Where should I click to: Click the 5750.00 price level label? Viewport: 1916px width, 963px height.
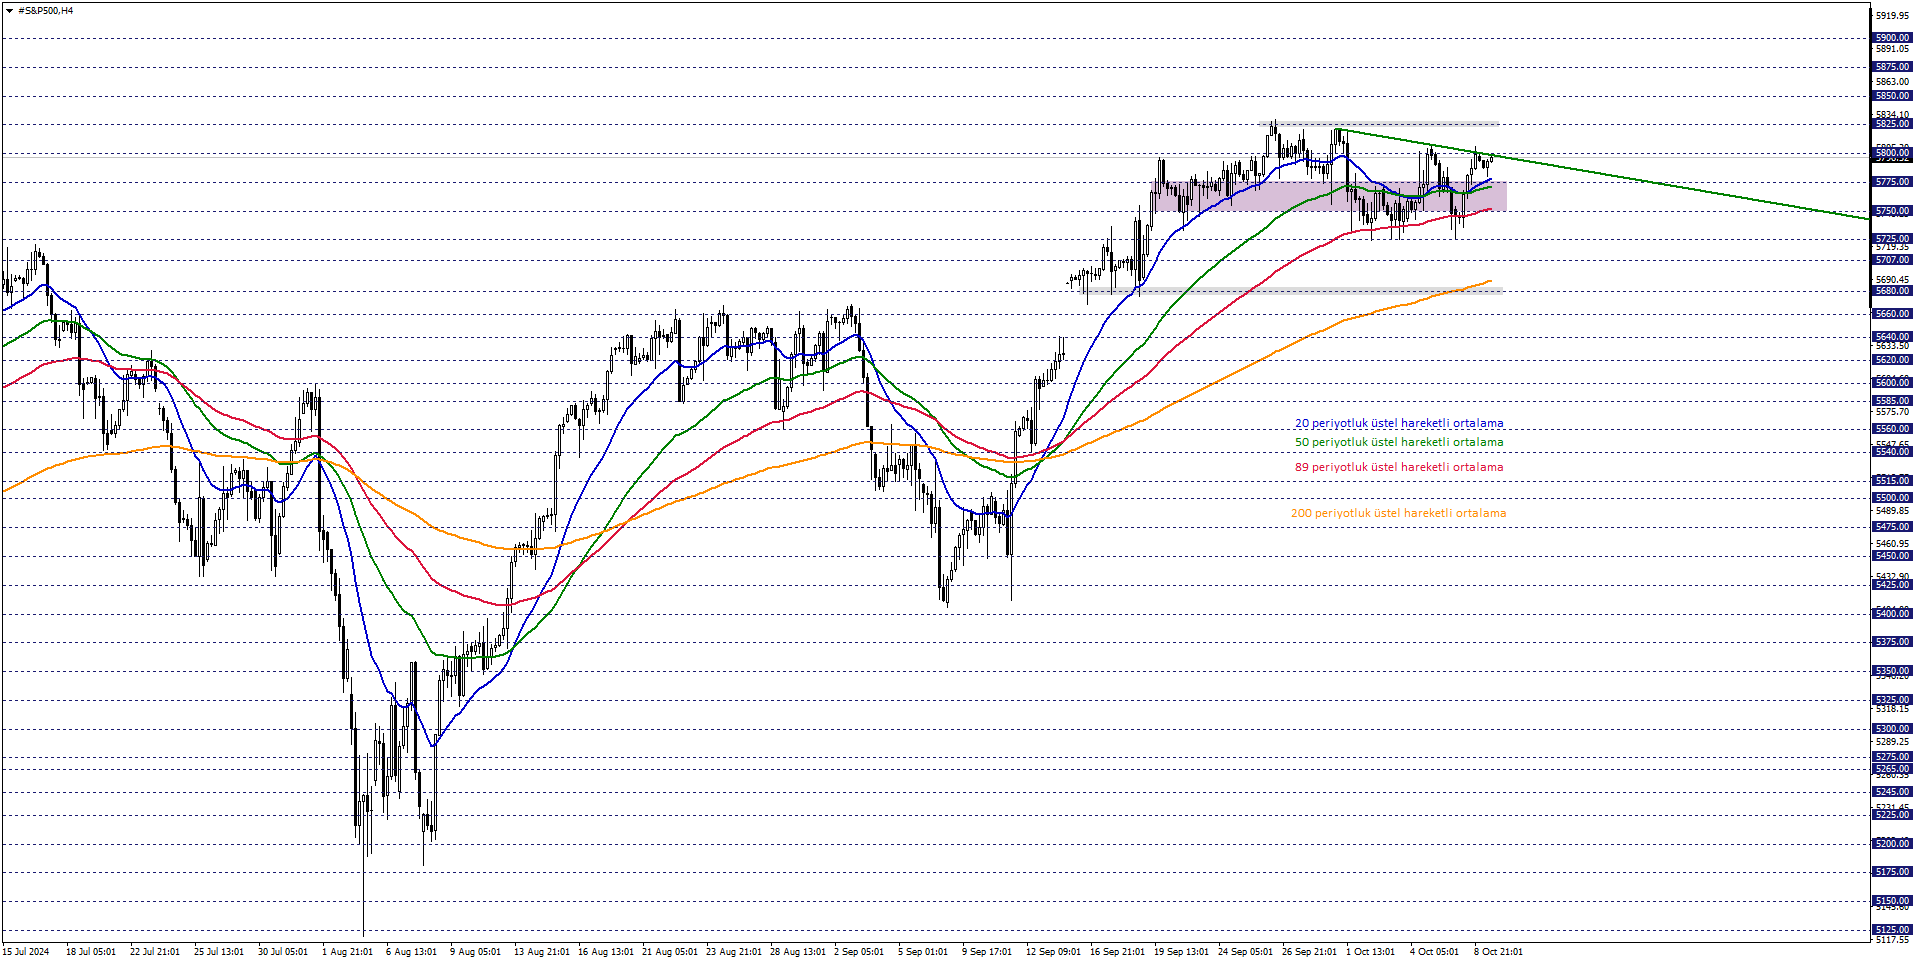pos(1892,211)
